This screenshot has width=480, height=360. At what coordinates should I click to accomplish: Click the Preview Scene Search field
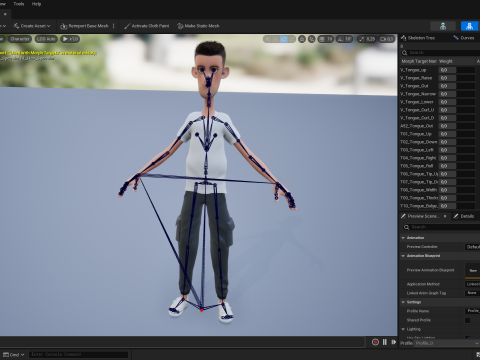pos(441,227)
